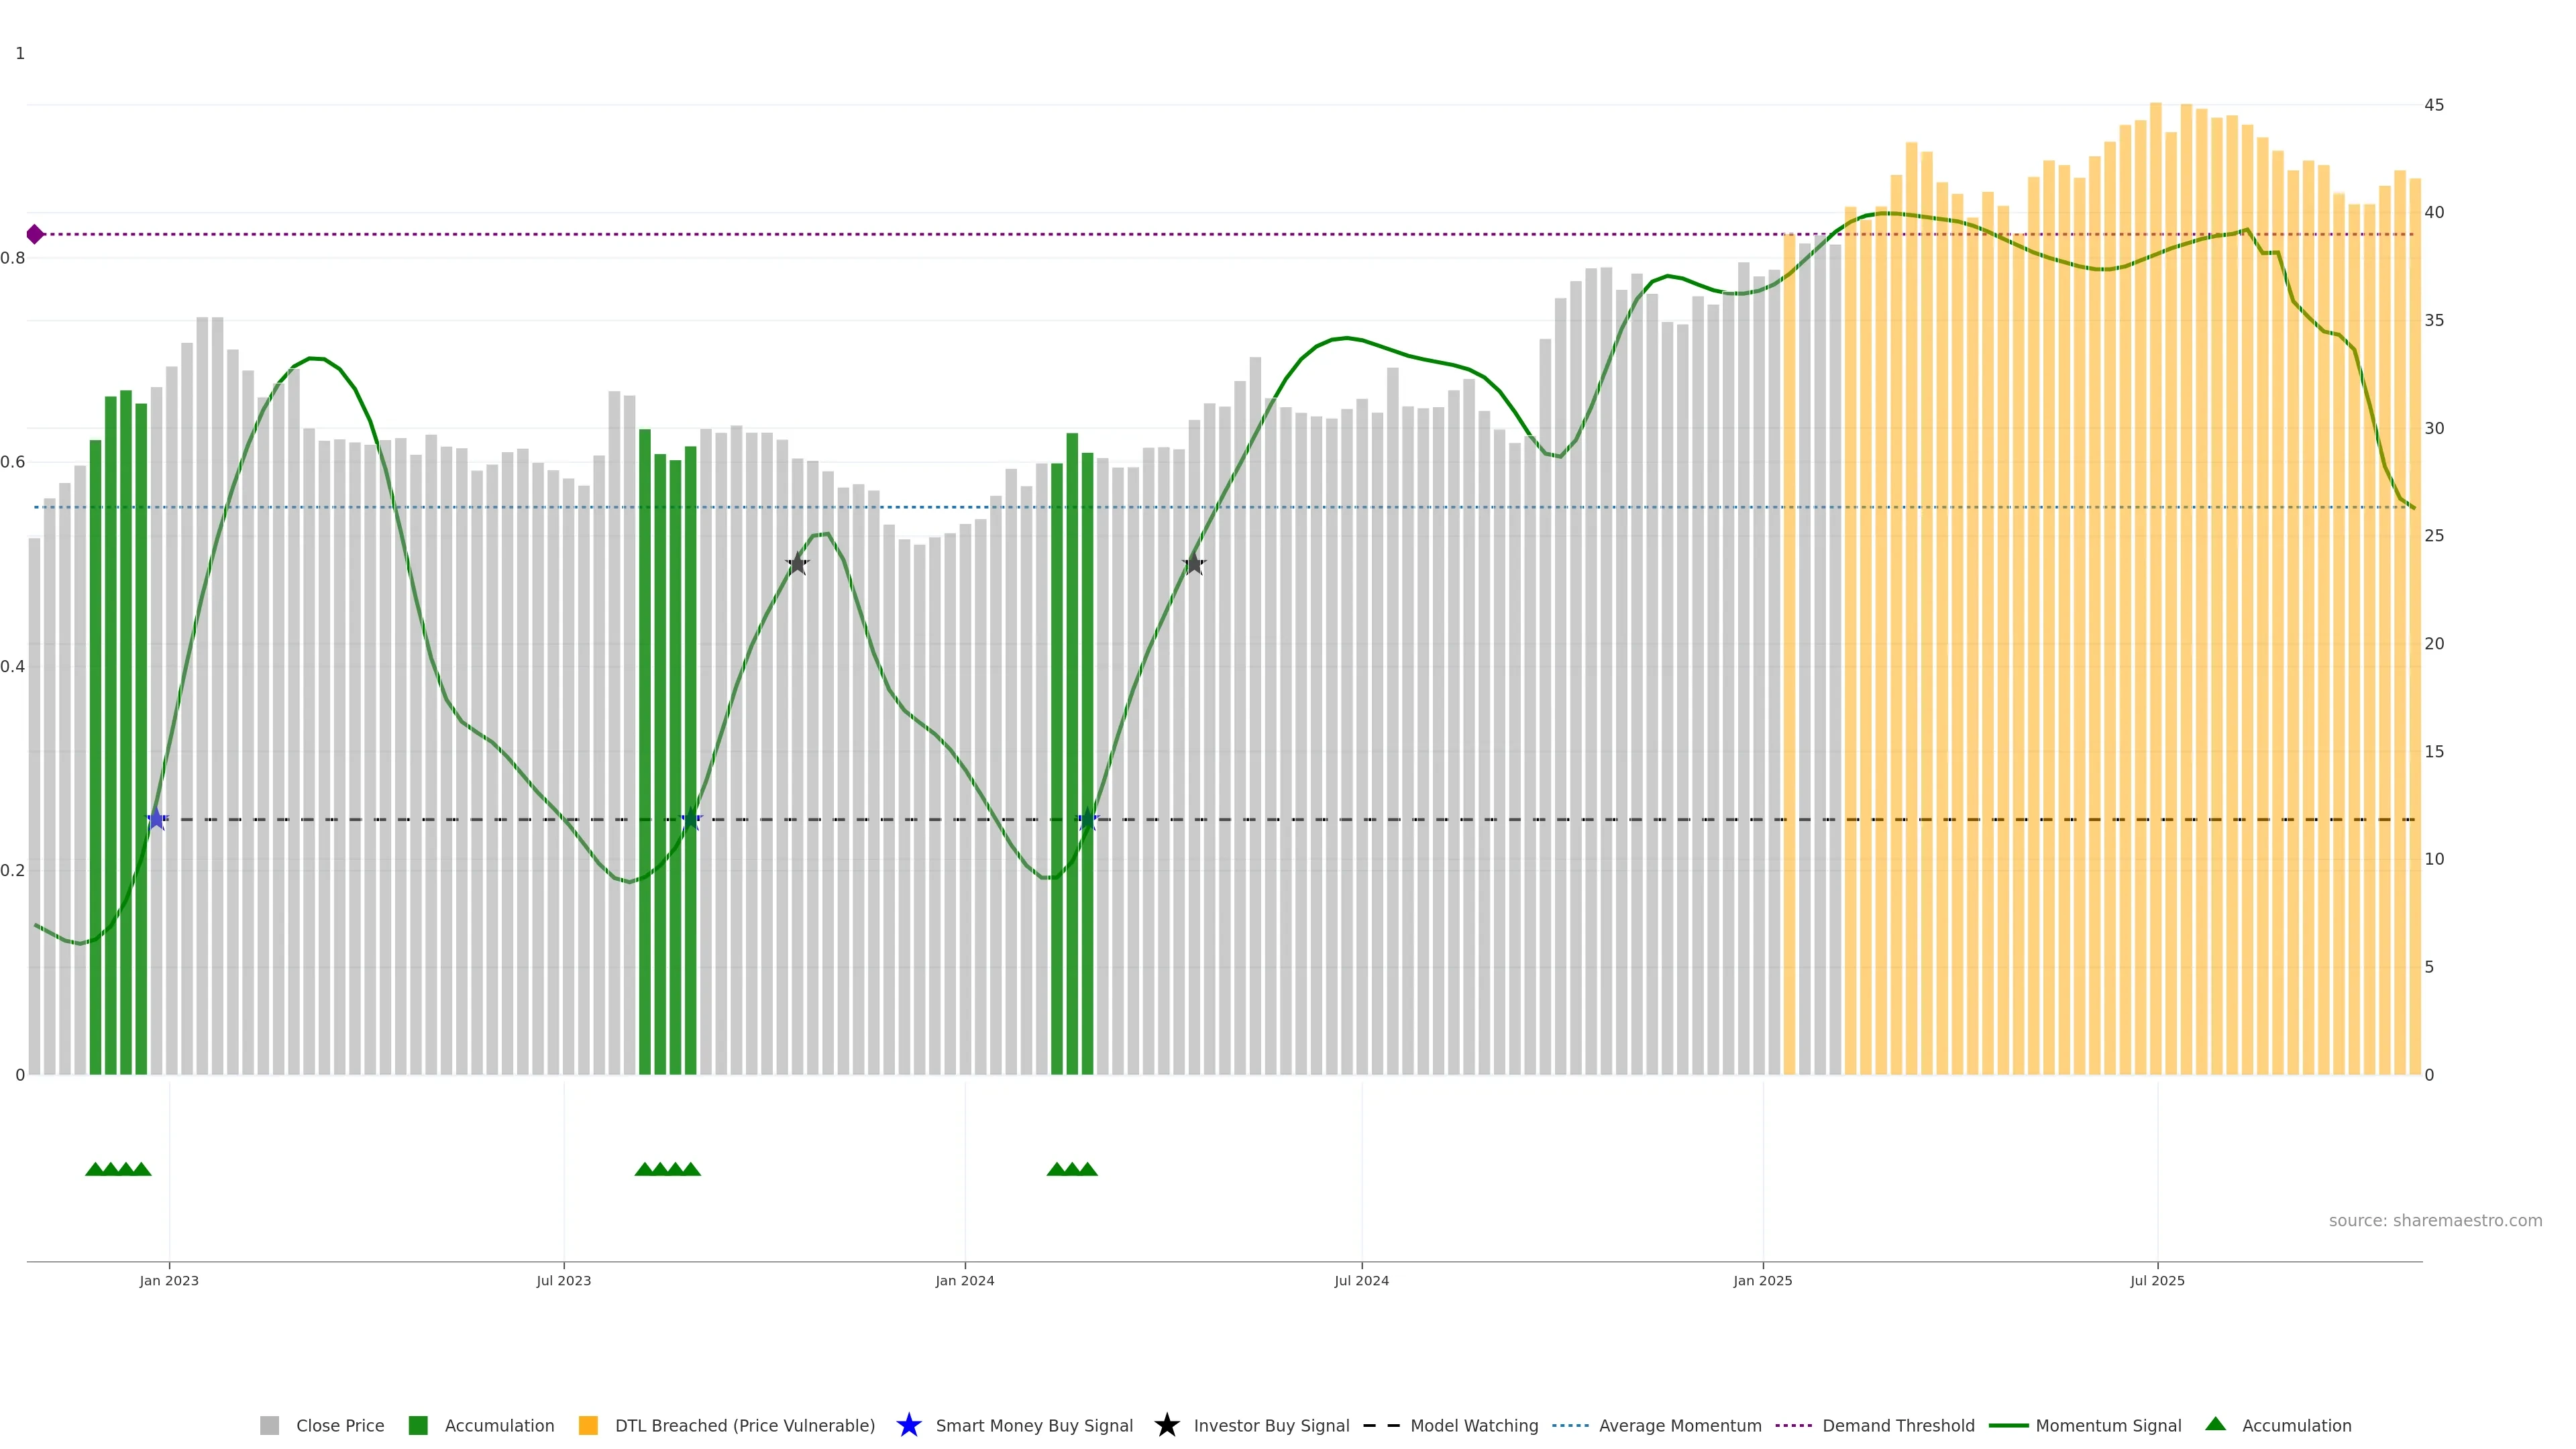
Task: Click the blue dotted Average Momentum legend icon
Action: [x=1570, y=1425]
